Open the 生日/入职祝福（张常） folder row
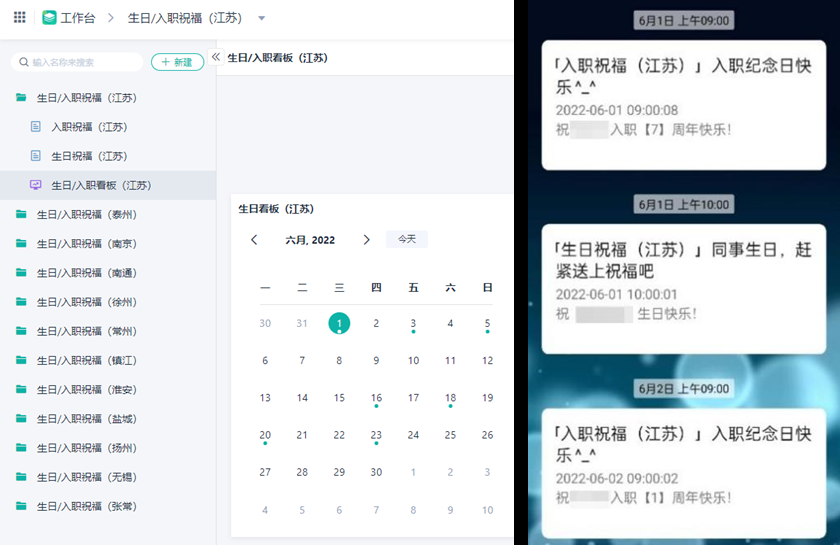Viewport: 840px width, 545px height. (x=108, y=506)
